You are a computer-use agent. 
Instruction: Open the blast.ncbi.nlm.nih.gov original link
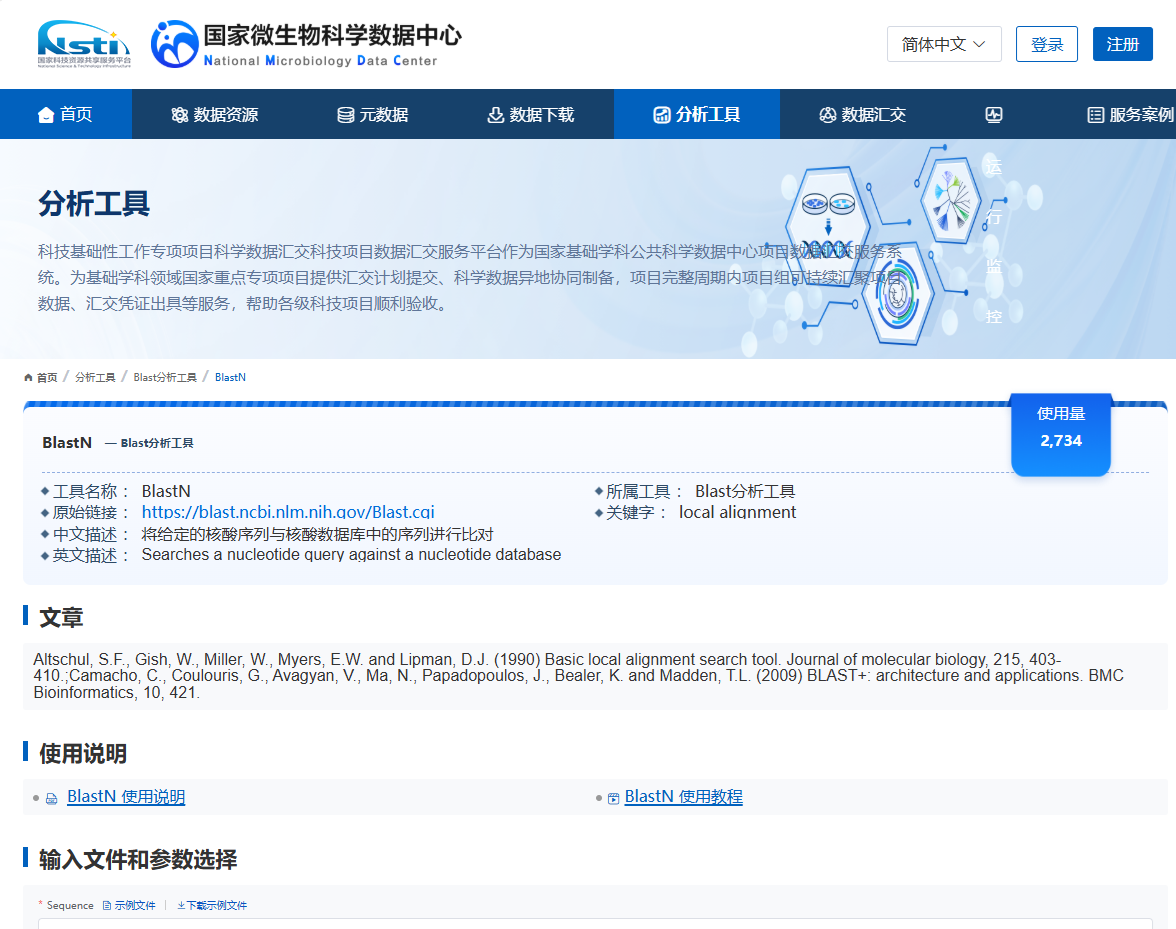(288, 512)
